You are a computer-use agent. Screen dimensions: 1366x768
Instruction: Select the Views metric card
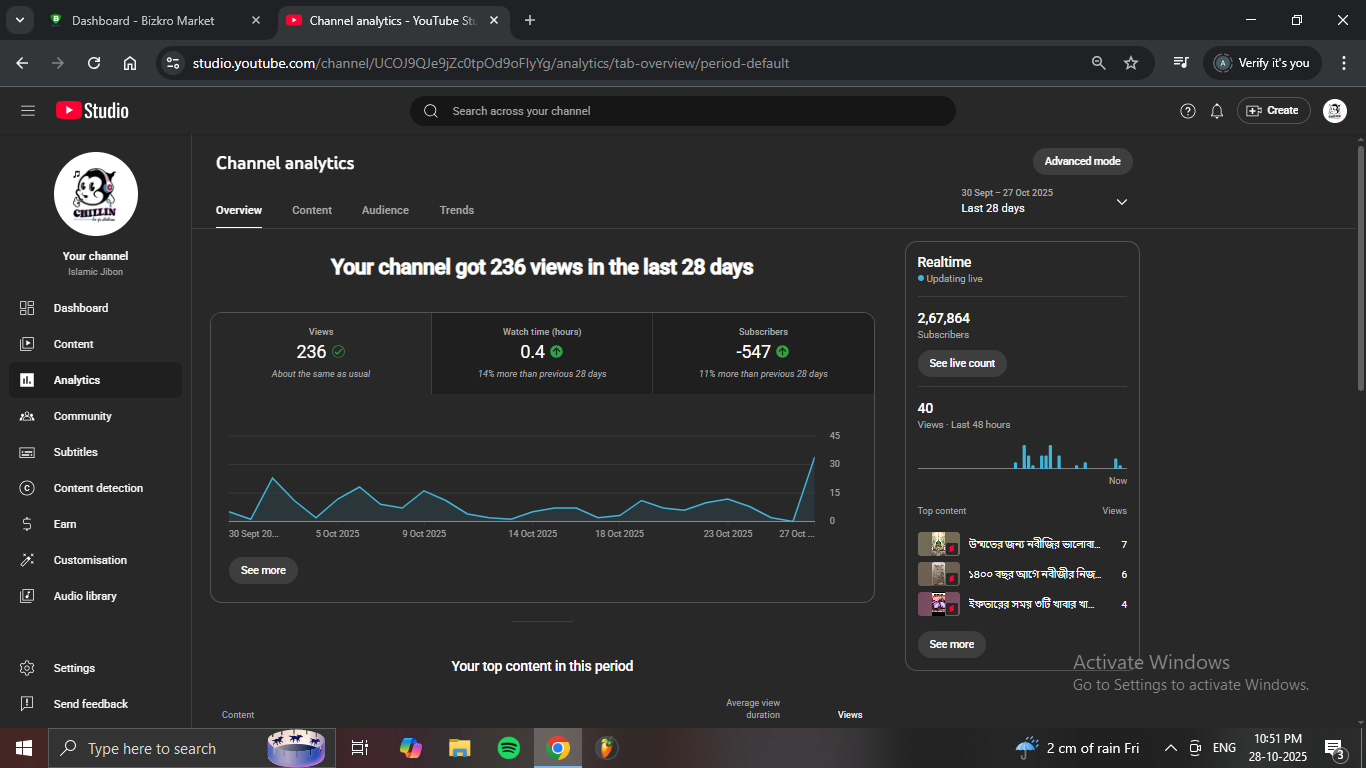point(321,353)
